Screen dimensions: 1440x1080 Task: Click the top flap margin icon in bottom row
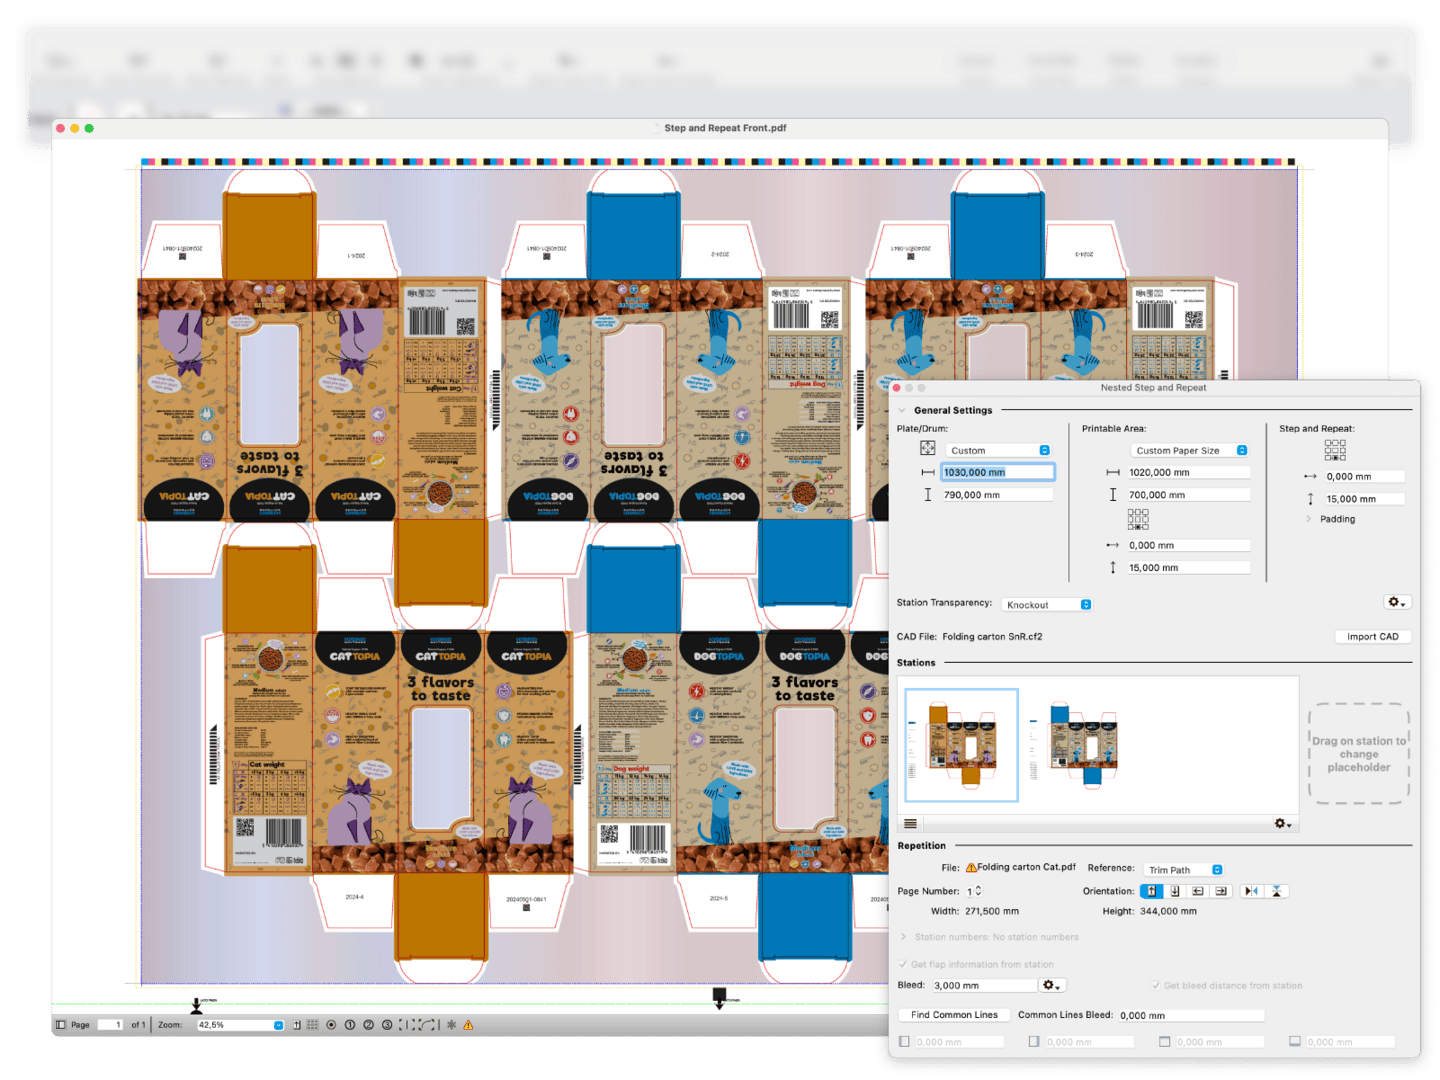(1164, 1041)
